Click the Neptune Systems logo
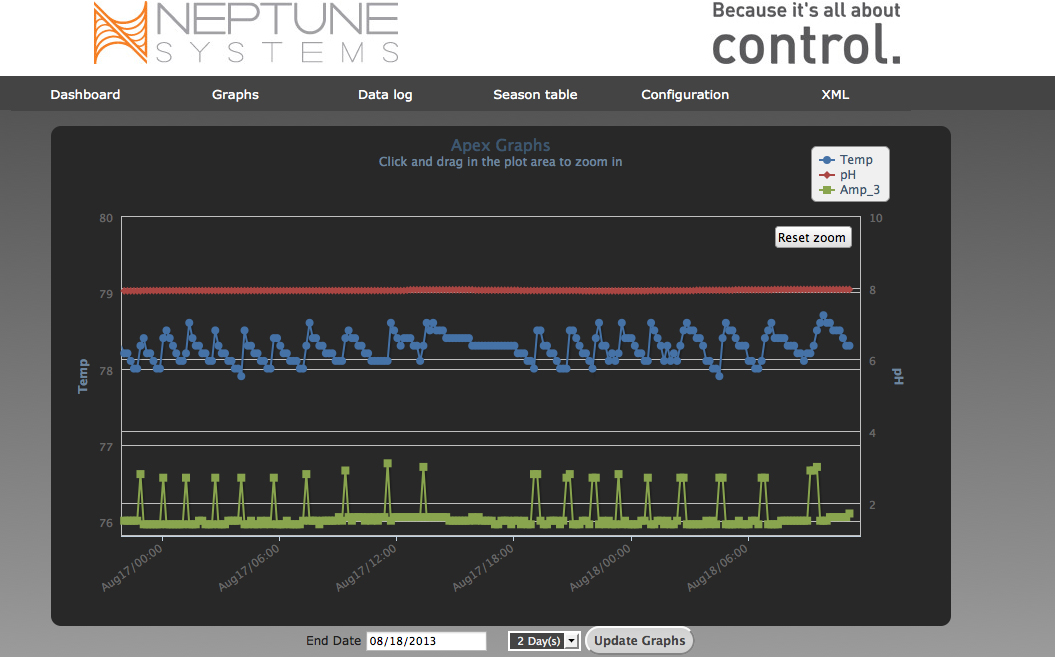Image resolution: width=1055 pixels, height=657 pixels. (x=246, y=34)
